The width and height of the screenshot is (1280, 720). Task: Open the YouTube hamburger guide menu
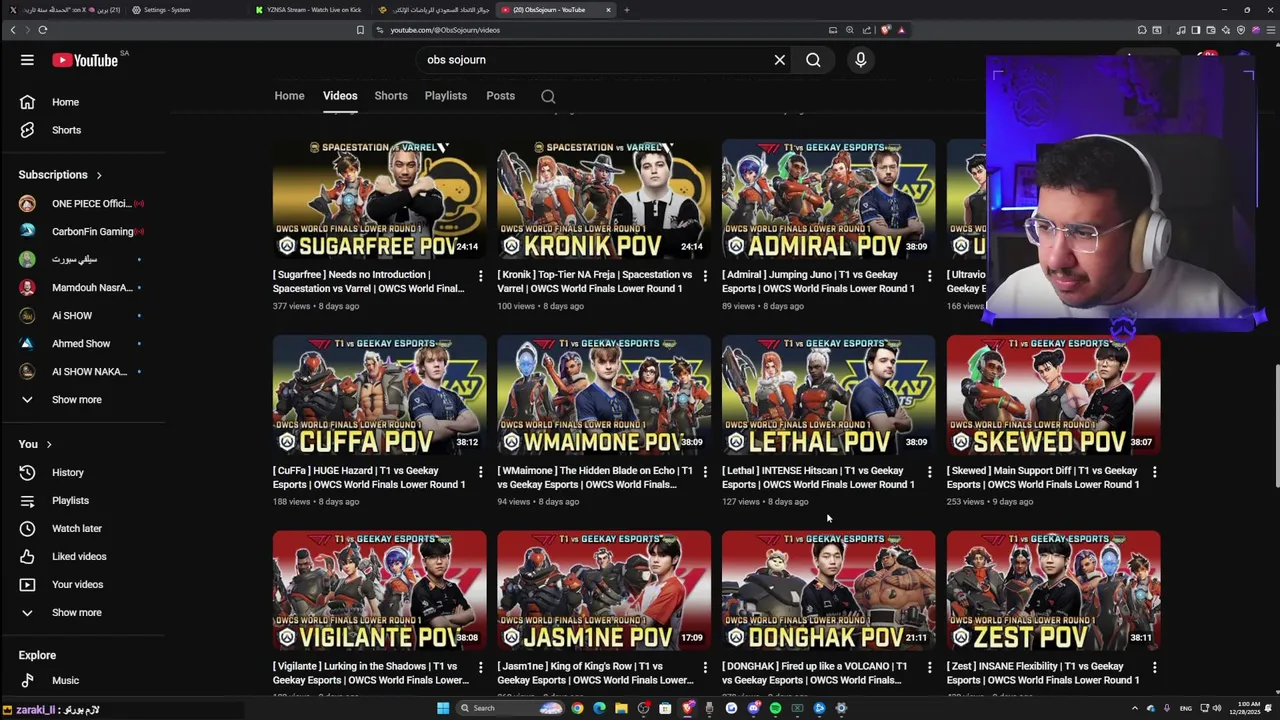tap(27, 60)
